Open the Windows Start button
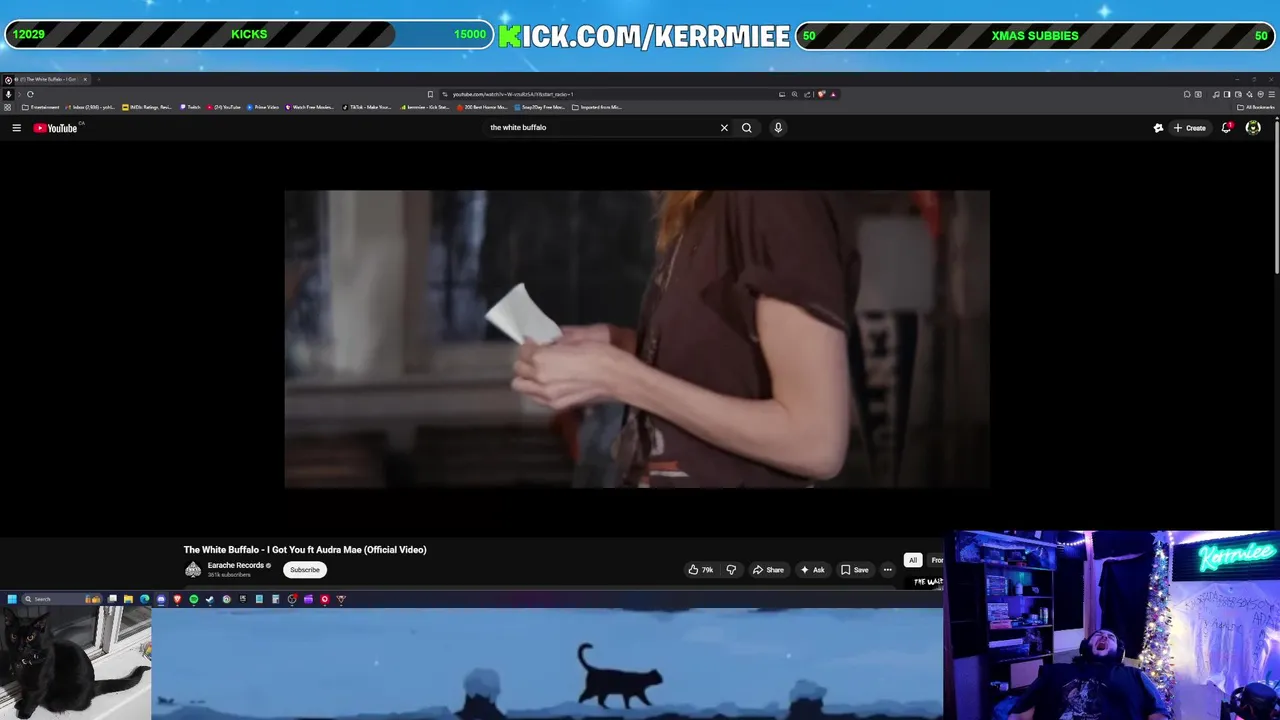1280x720 pixels. click(x=12, y=599)
